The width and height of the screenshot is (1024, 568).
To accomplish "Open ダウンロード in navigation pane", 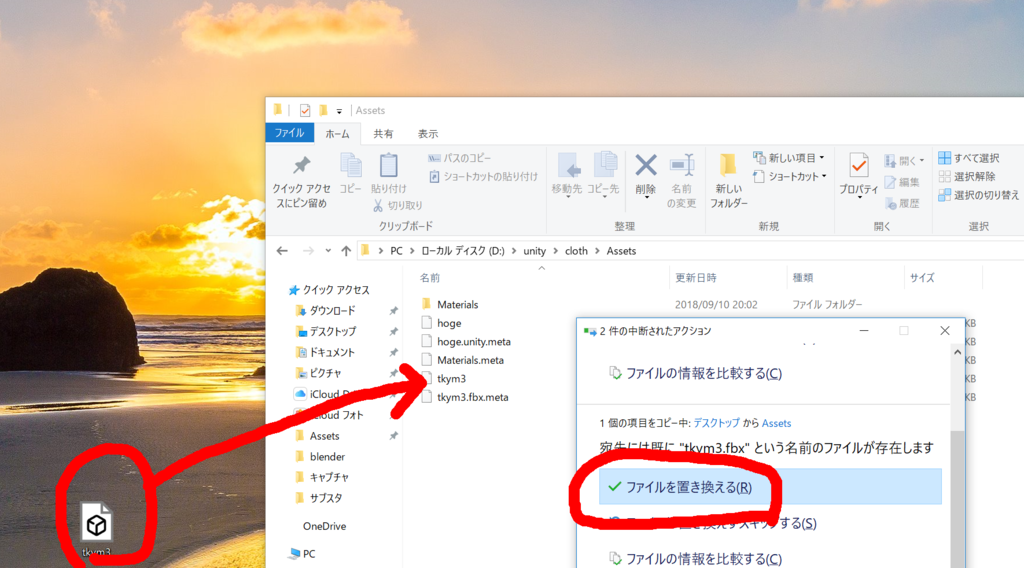I will (x=325, y=311).
